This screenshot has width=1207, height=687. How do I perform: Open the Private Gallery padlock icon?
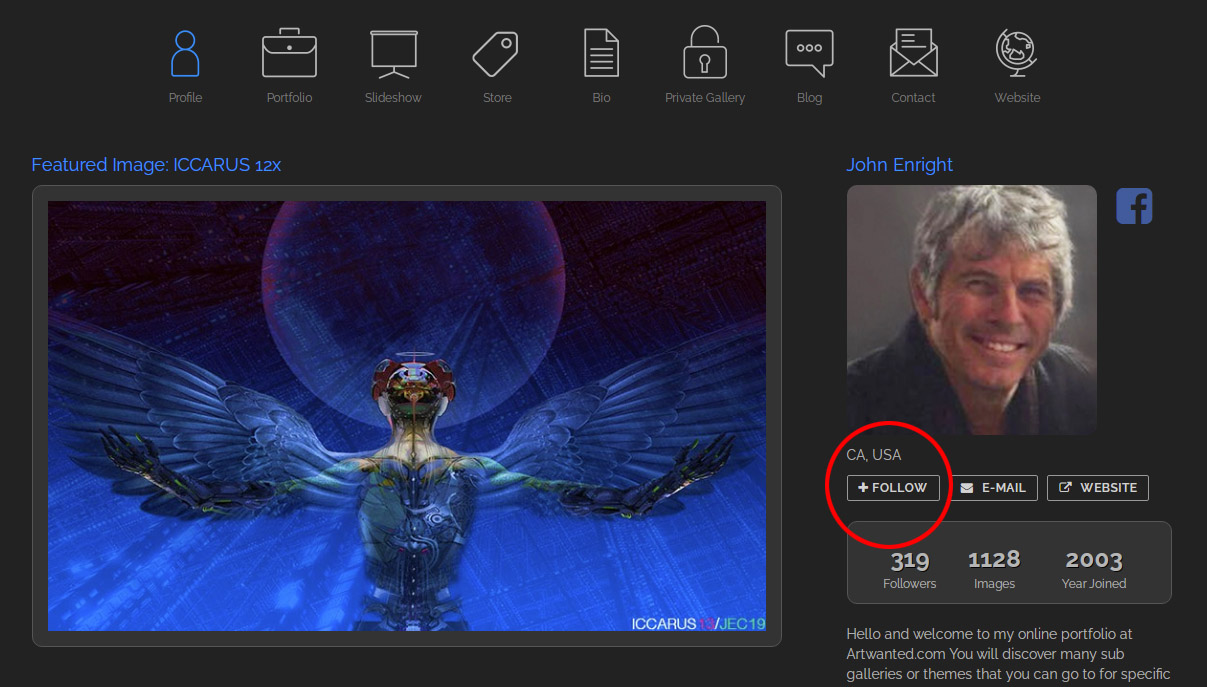tap(705, 54)
